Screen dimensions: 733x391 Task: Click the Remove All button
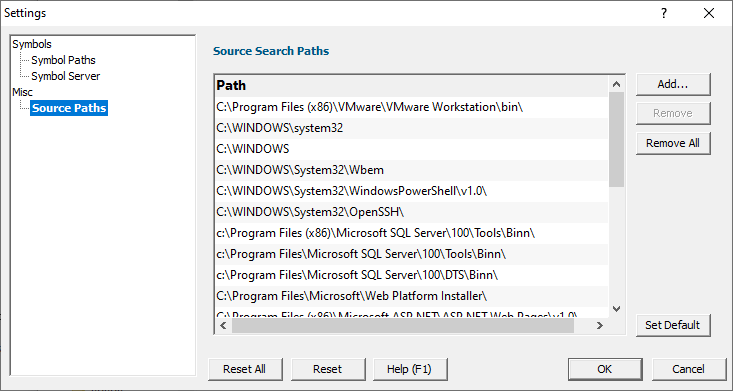[x=673, y=143]
